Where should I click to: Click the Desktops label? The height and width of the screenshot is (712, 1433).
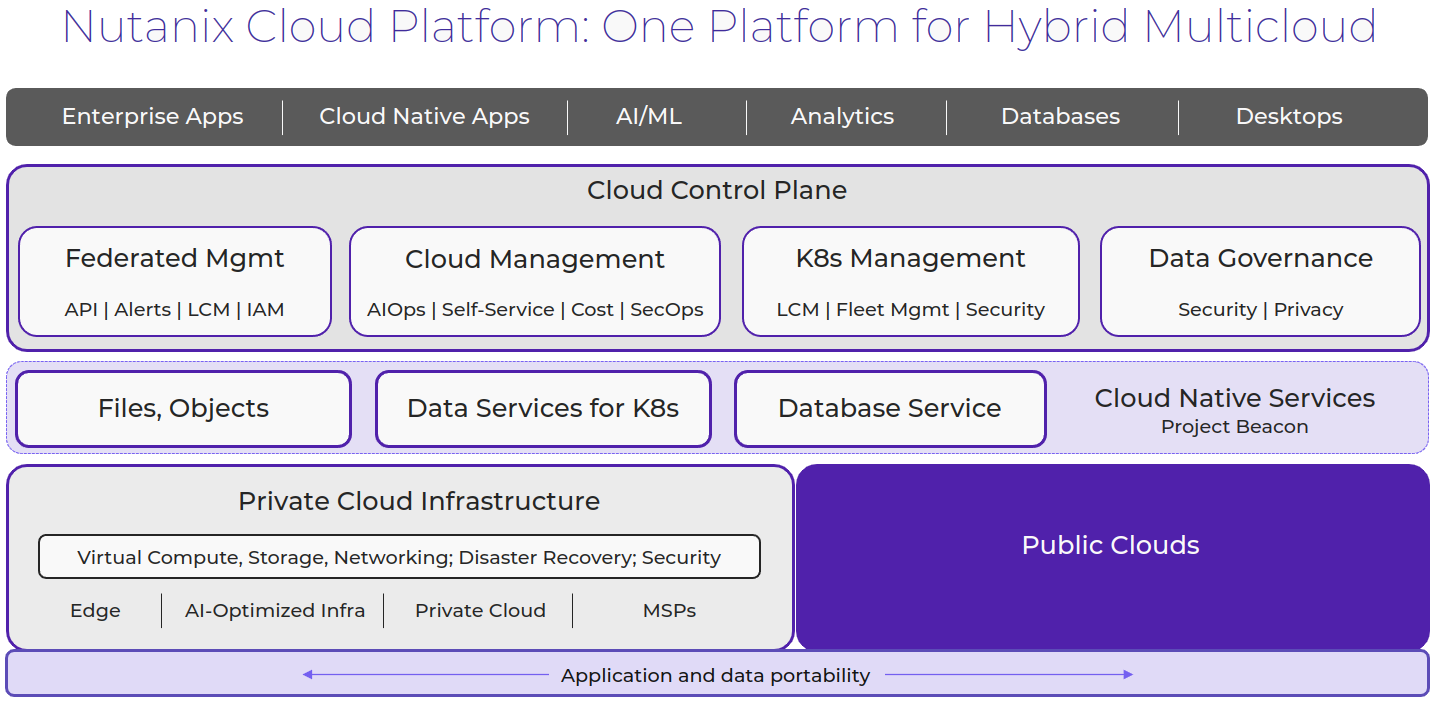pyautogui.click(x=1289, y=117)
